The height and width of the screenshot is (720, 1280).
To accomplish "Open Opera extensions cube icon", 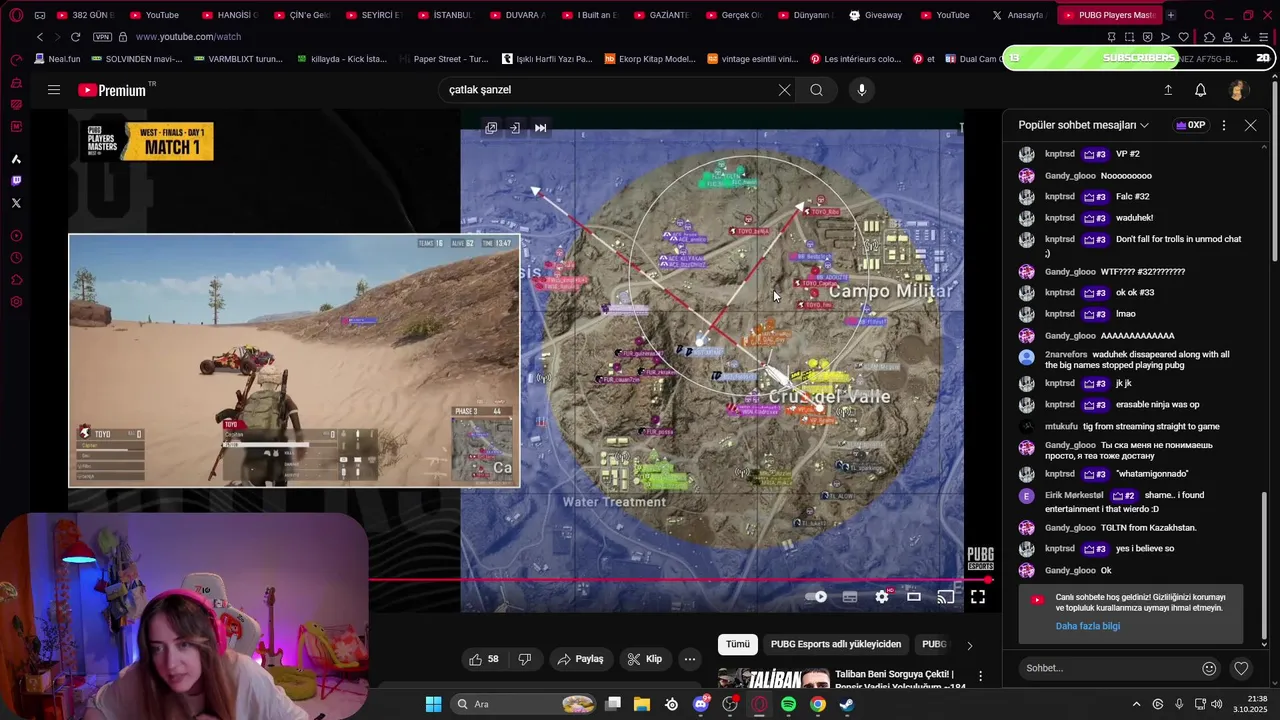I will pos(1210,37).
